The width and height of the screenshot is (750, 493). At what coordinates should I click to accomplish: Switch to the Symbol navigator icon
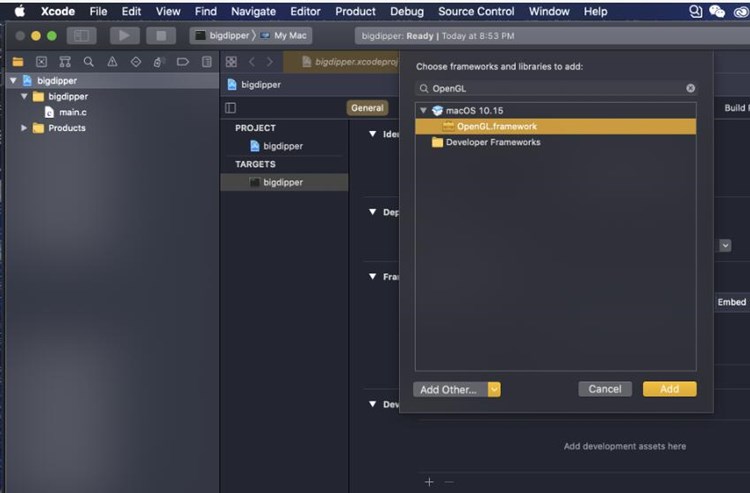(x=65, y=62)
